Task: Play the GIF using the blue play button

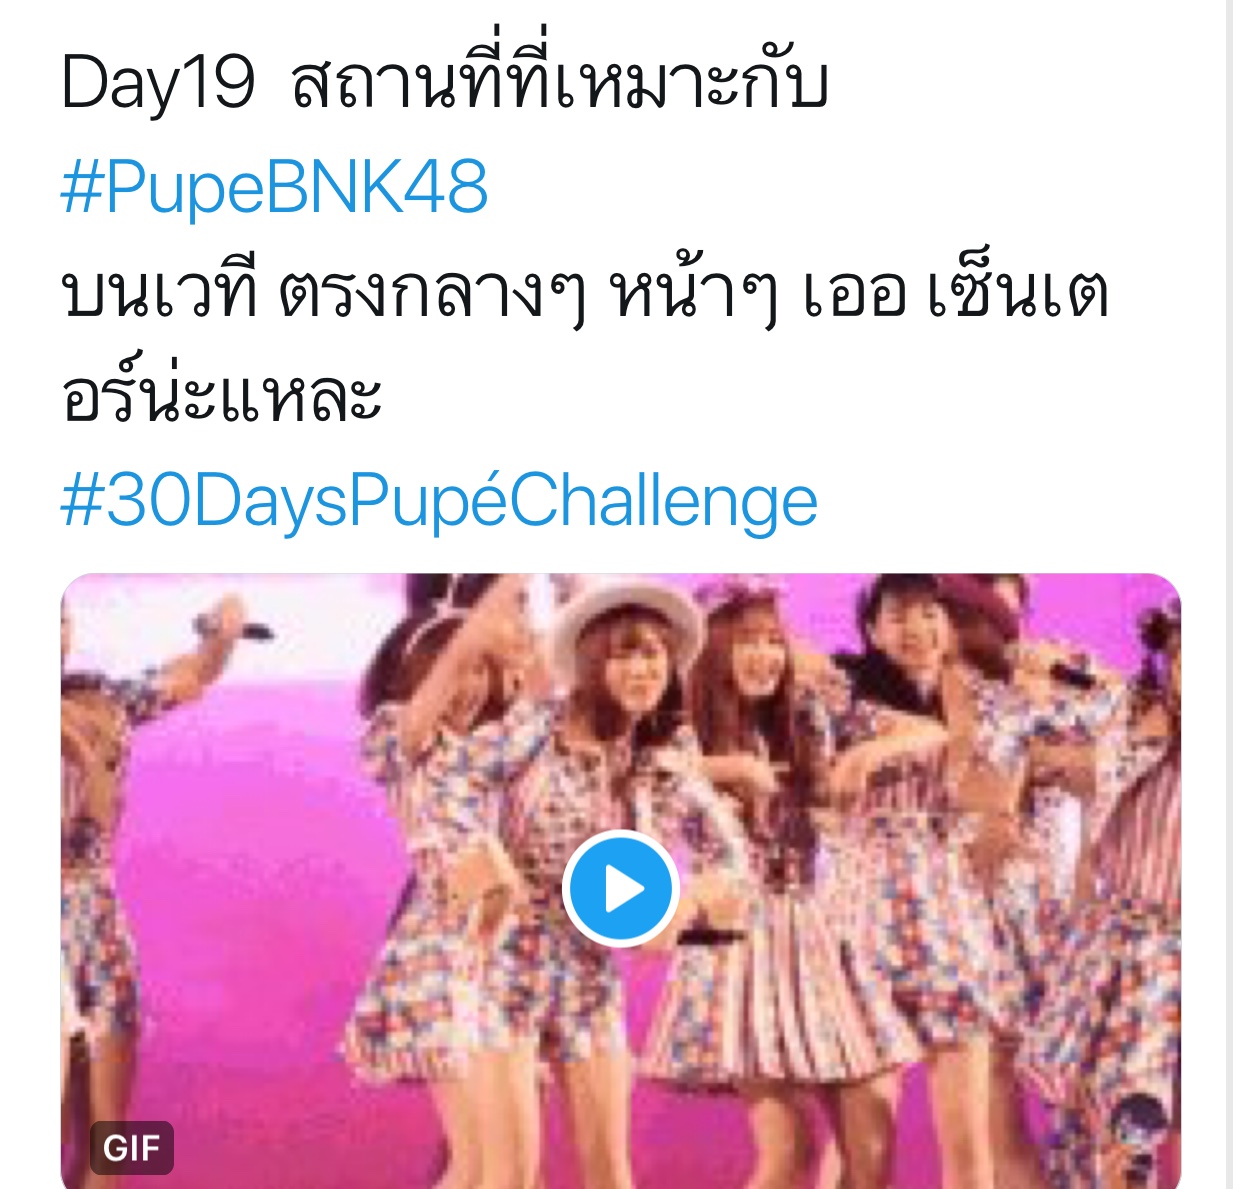Action: click(x=621, y=888)
